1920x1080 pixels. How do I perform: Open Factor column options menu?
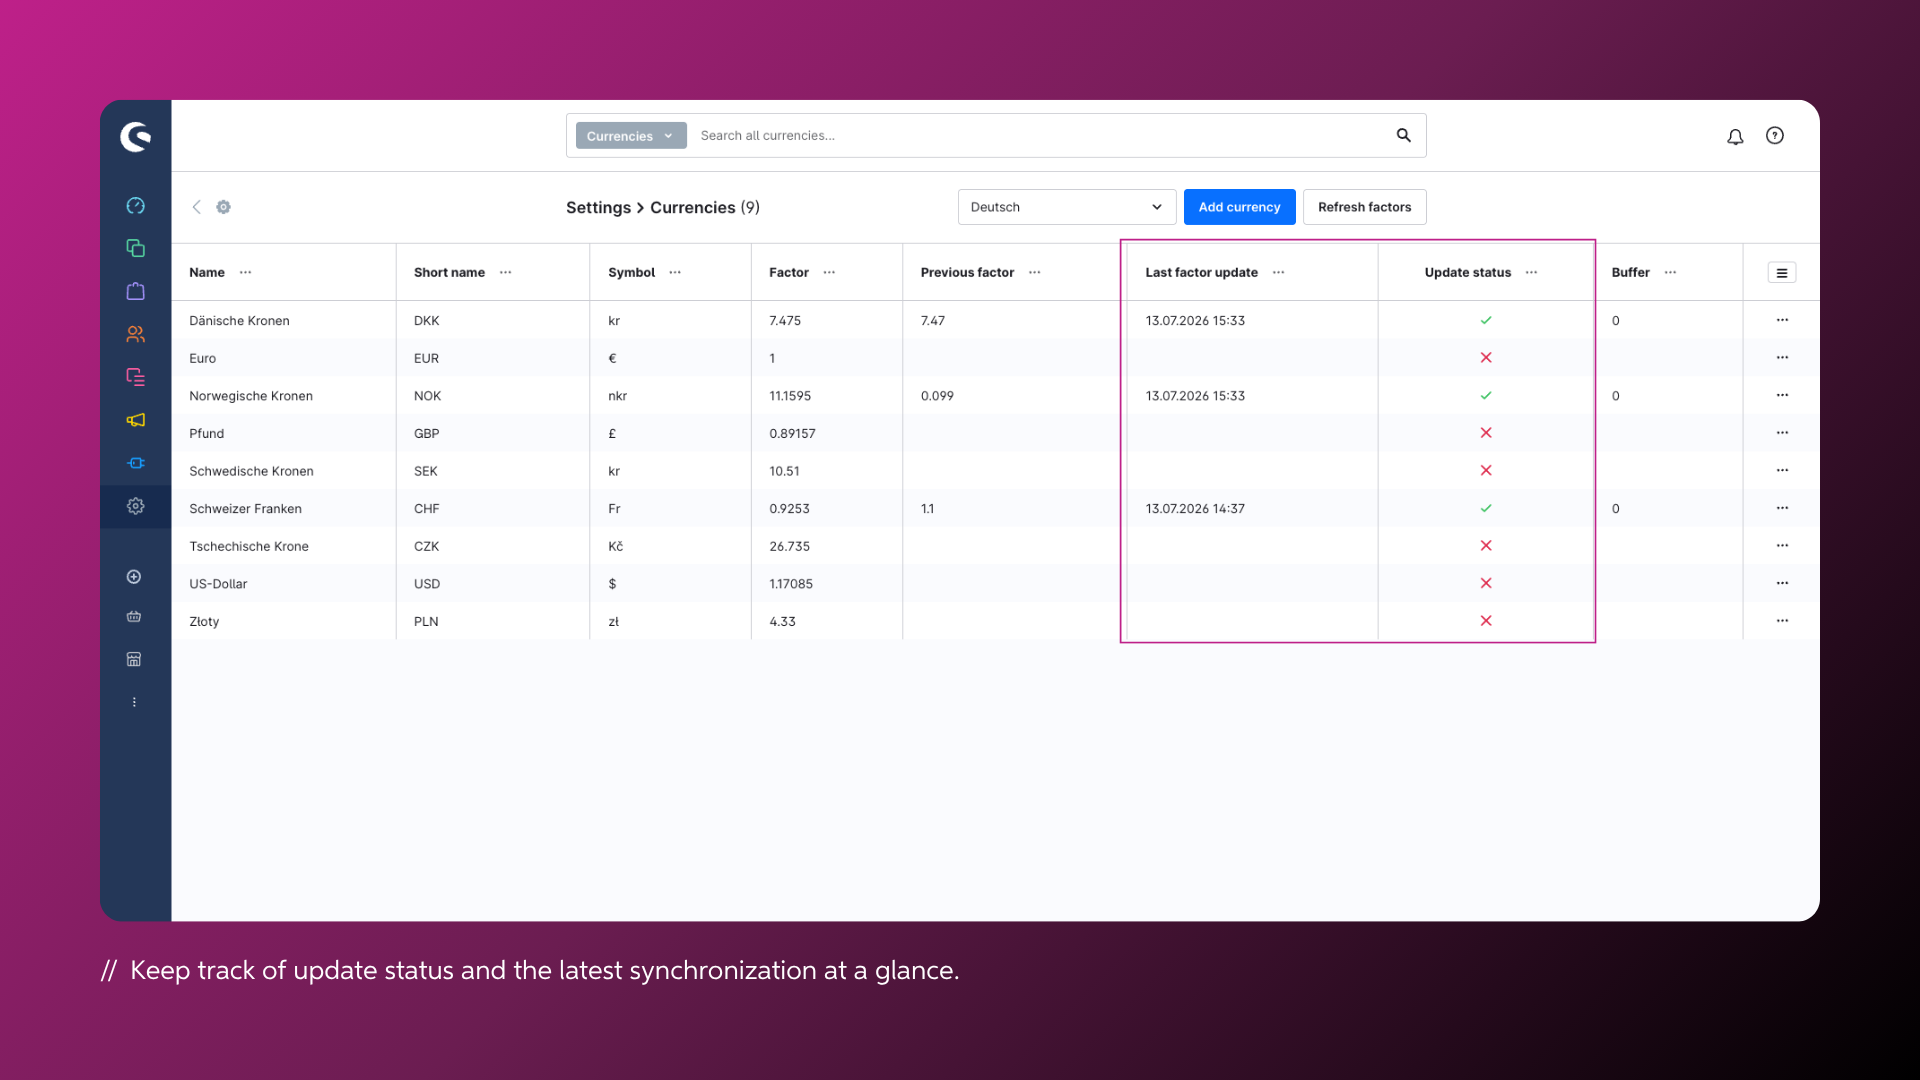829,272
